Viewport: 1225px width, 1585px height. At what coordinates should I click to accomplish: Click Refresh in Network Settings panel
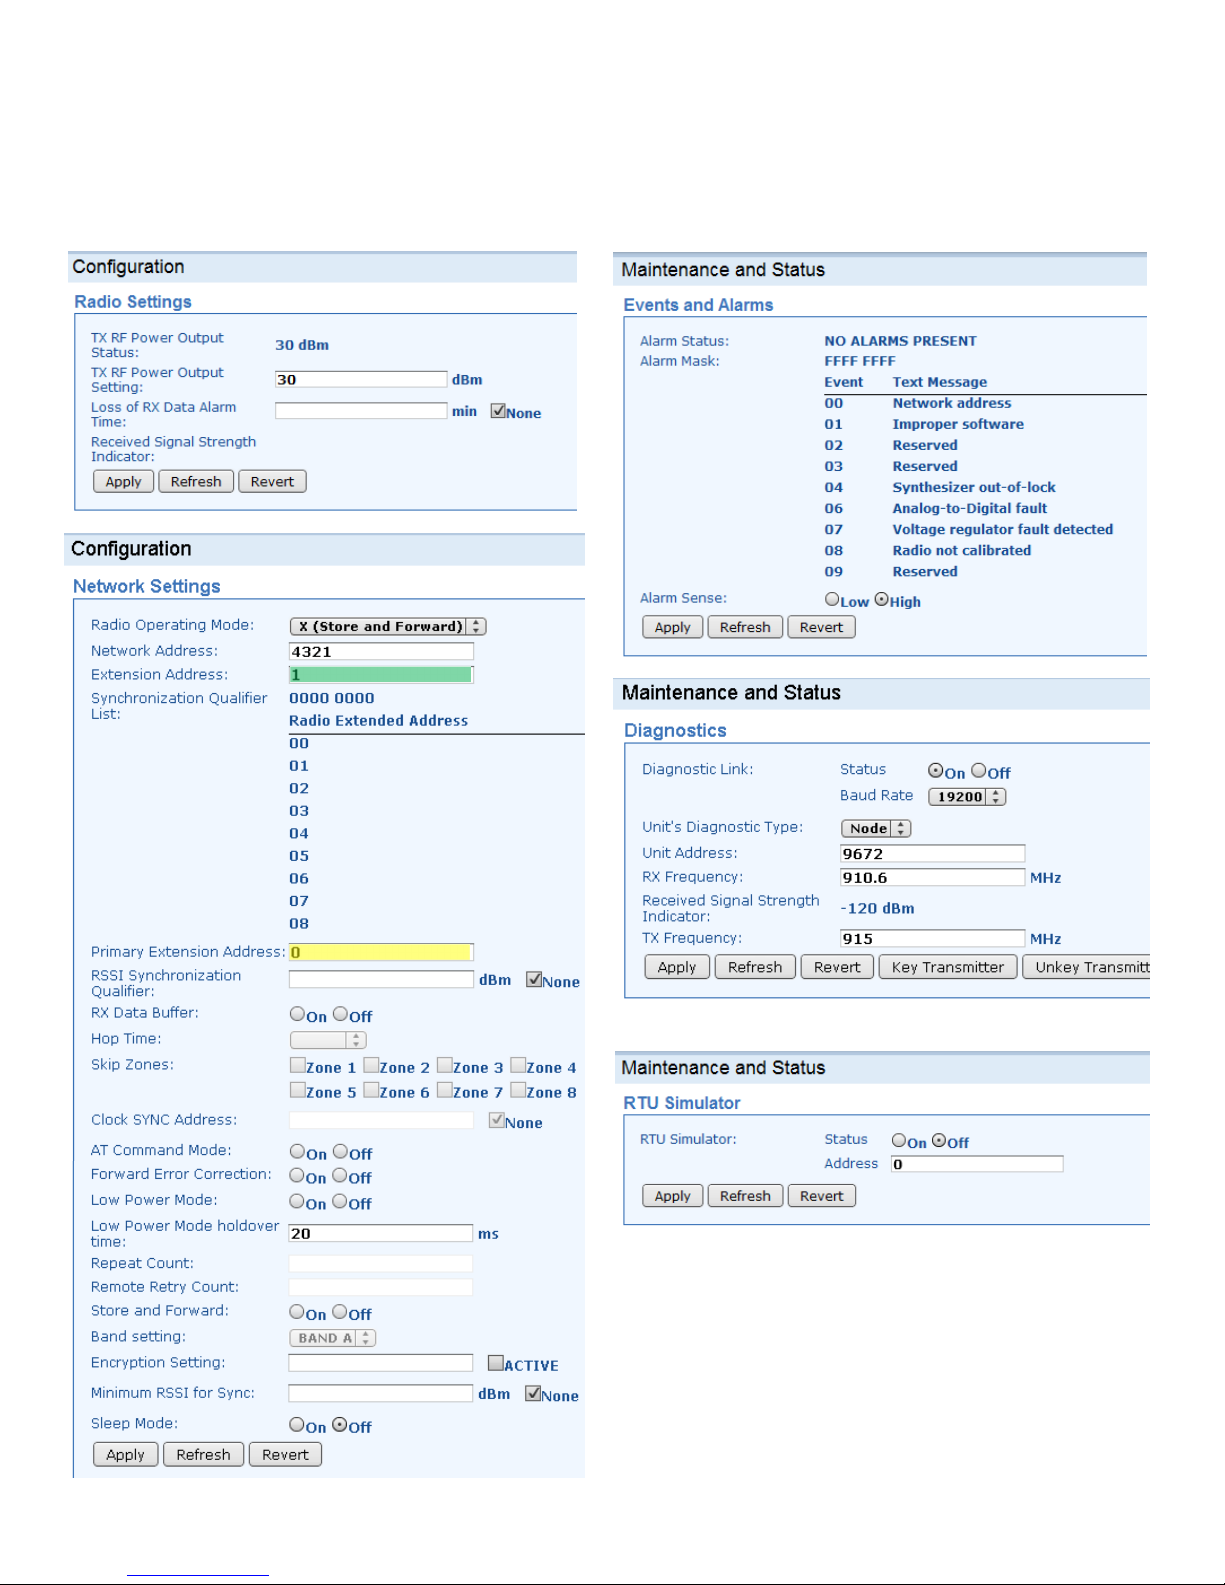click(x=203, y=1454)
